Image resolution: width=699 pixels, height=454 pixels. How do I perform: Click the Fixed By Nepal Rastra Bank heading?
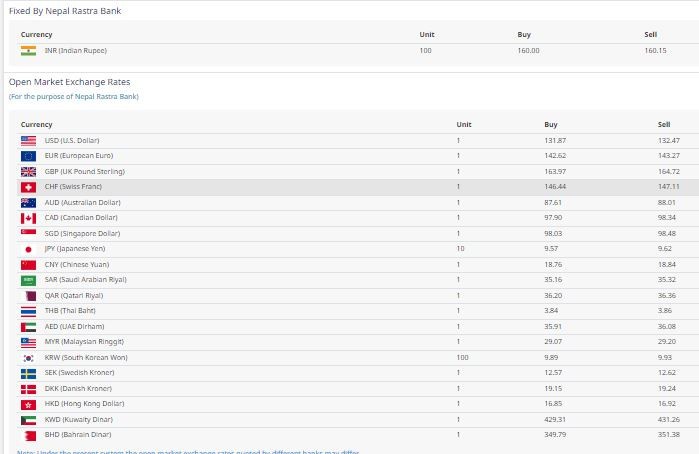tap(65, 11)
